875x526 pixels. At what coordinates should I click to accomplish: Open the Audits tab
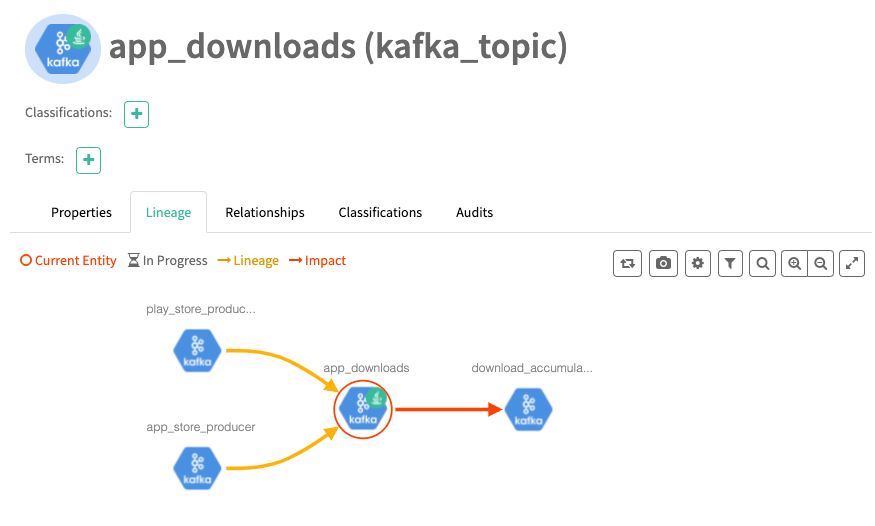[x=474, y=212]
